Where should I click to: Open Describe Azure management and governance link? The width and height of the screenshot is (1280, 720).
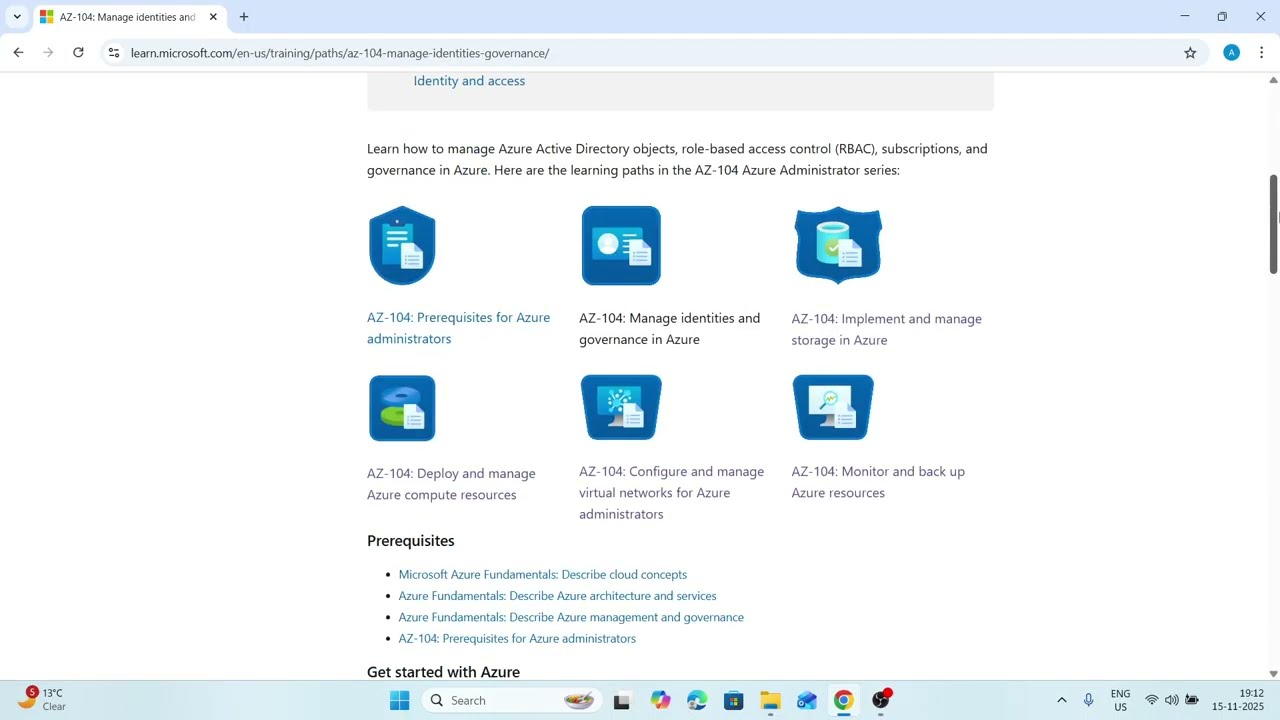pyautogui.click(x=571, y=617)
